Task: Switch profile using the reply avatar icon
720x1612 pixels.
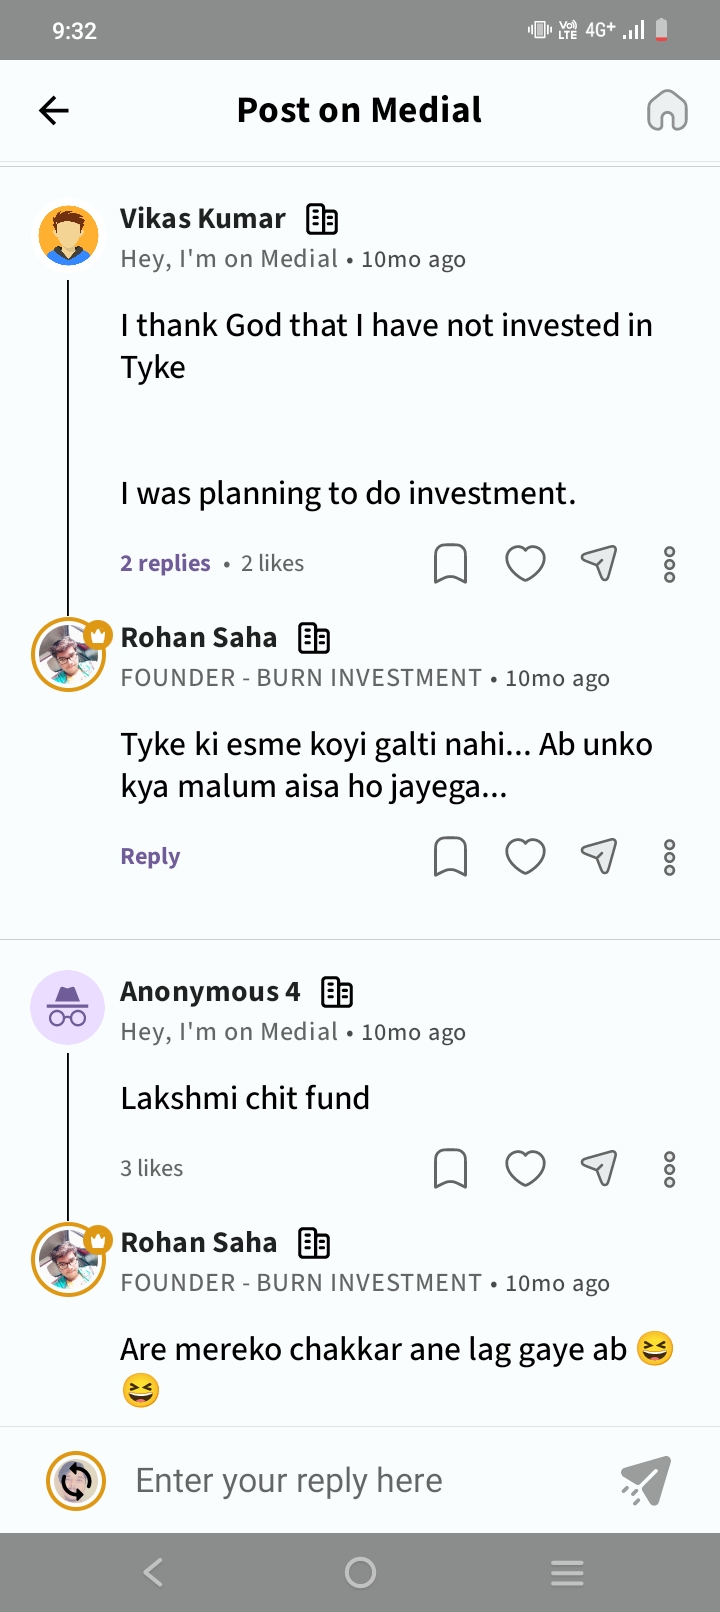Action: pyautogui.click(x=76, y=1481)
